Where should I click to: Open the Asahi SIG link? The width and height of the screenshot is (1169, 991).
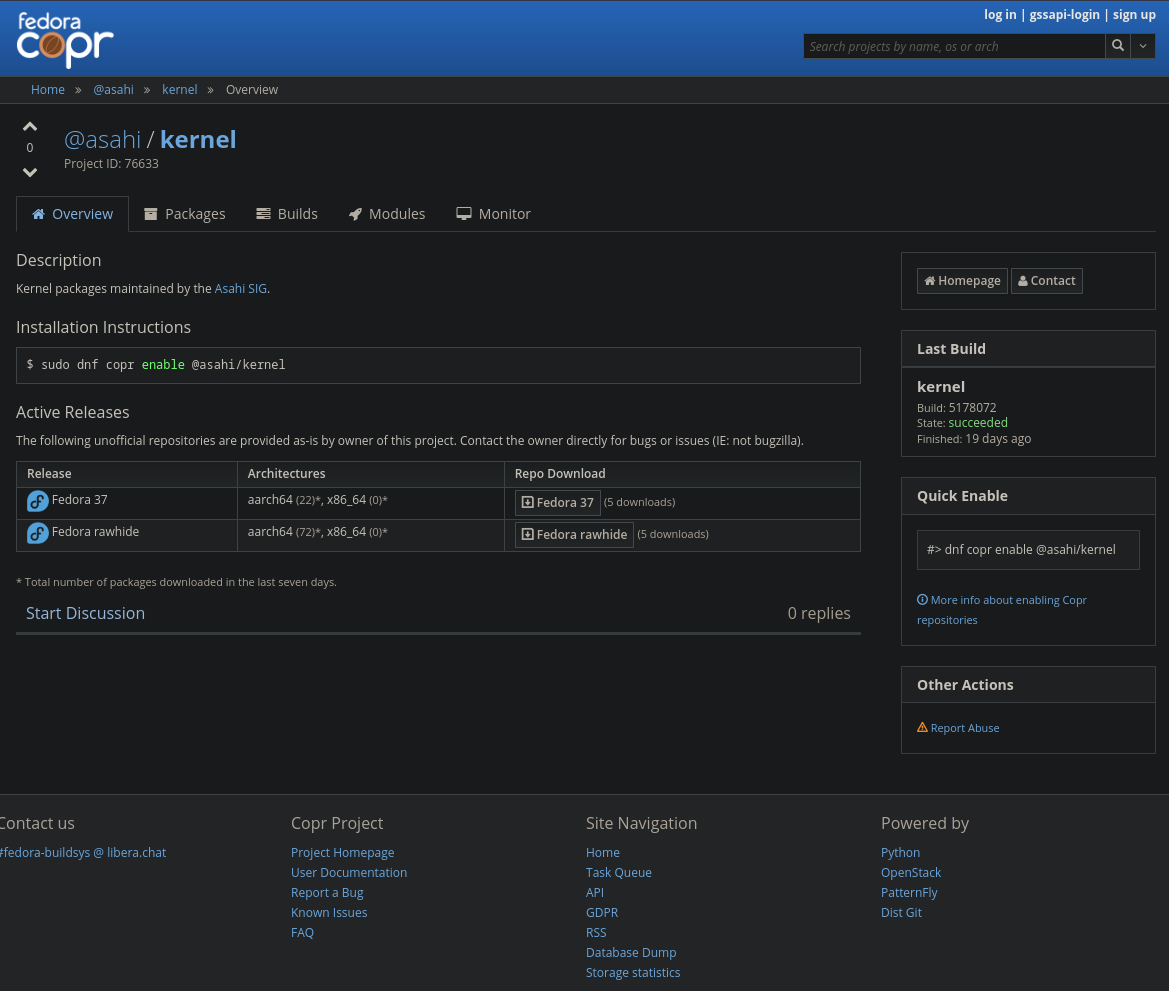click(241, 289)
